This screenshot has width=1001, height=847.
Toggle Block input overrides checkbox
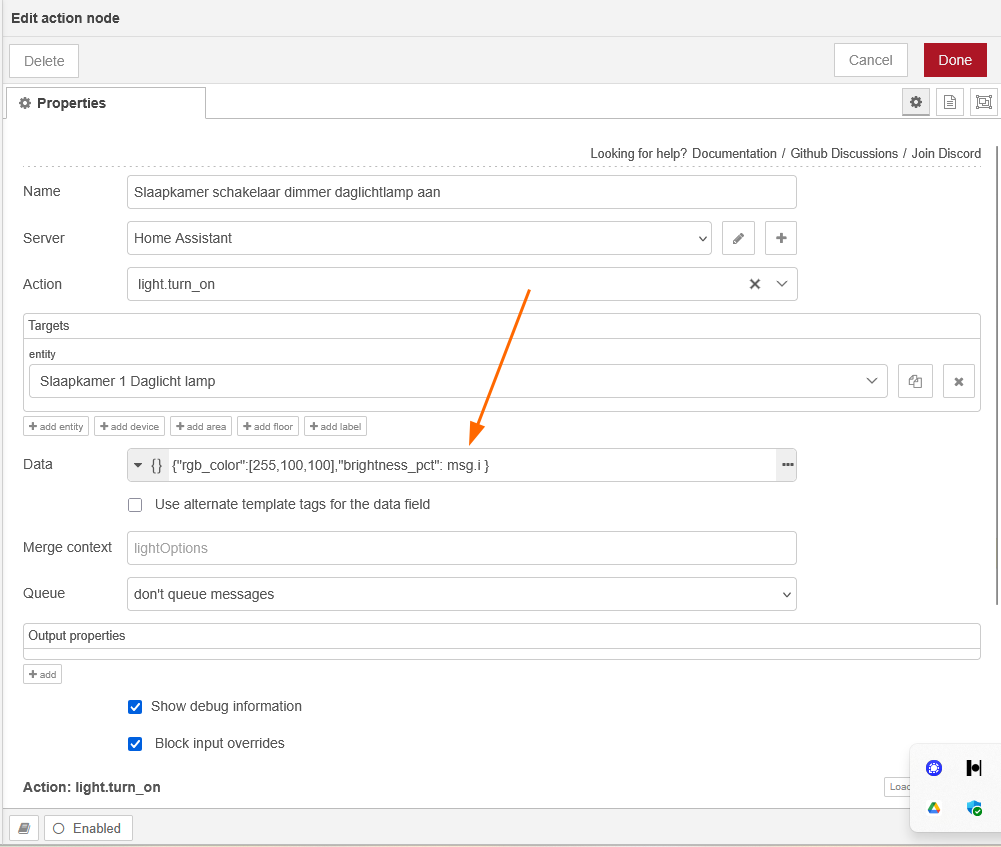click(135, 744)
